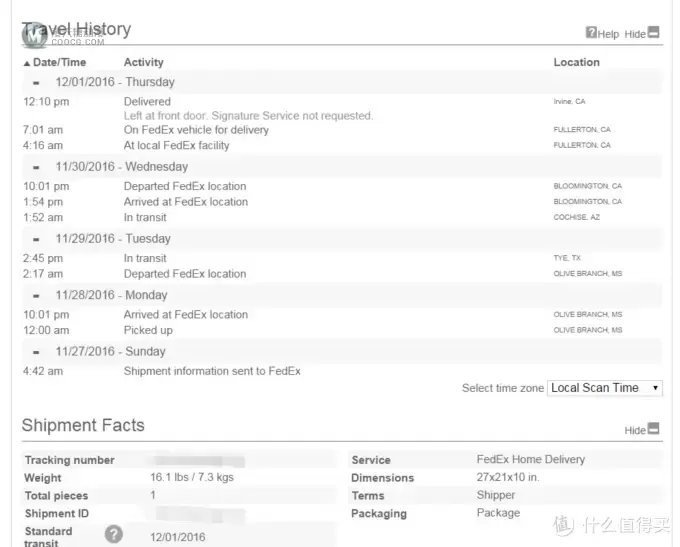This screenshot has height=547, width=680.
Task: Select 'Left at front door' delivery note
Action: pyautogui.click(x=248, y=116)
